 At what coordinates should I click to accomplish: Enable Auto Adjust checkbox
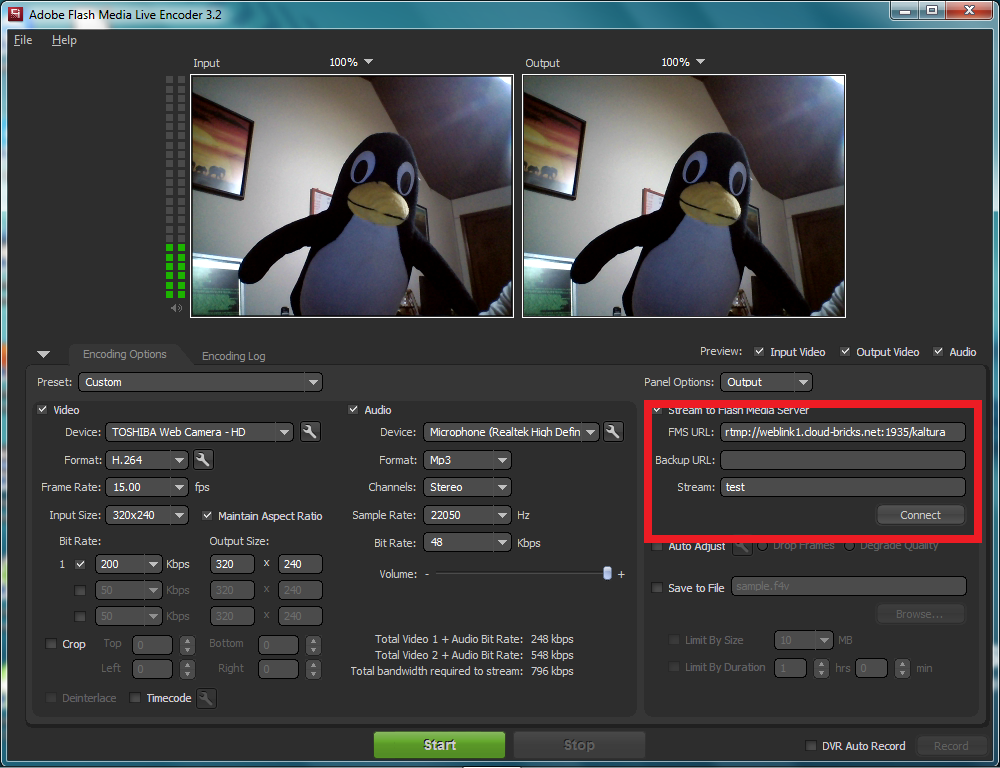[x=656, y=546]
